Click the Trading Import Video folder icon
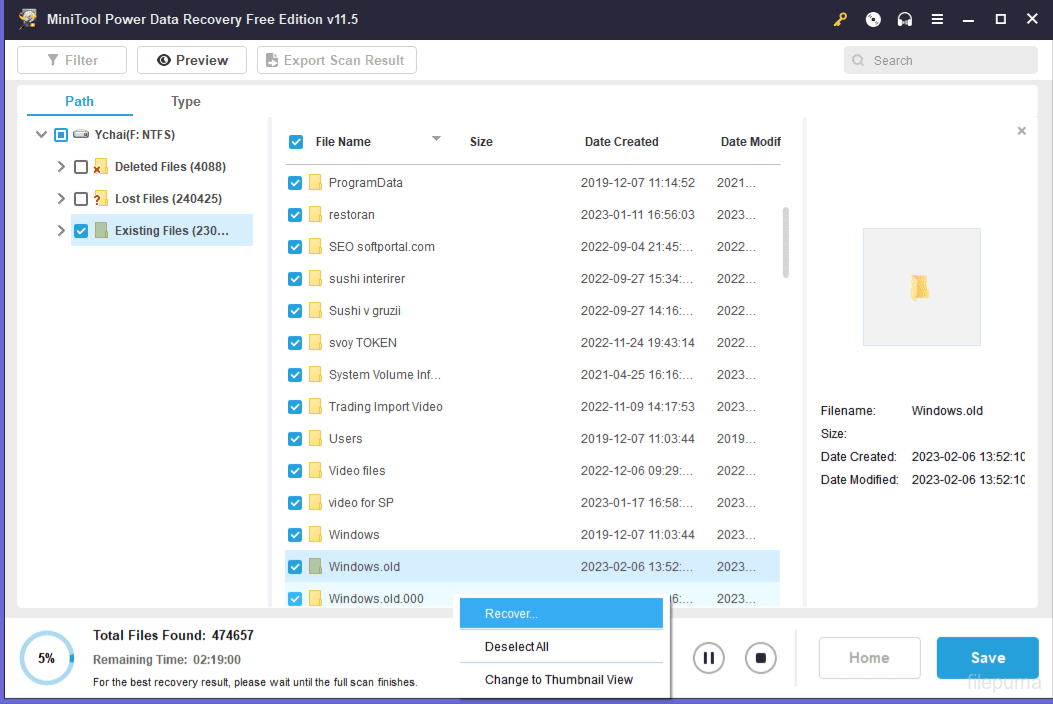 315,406
